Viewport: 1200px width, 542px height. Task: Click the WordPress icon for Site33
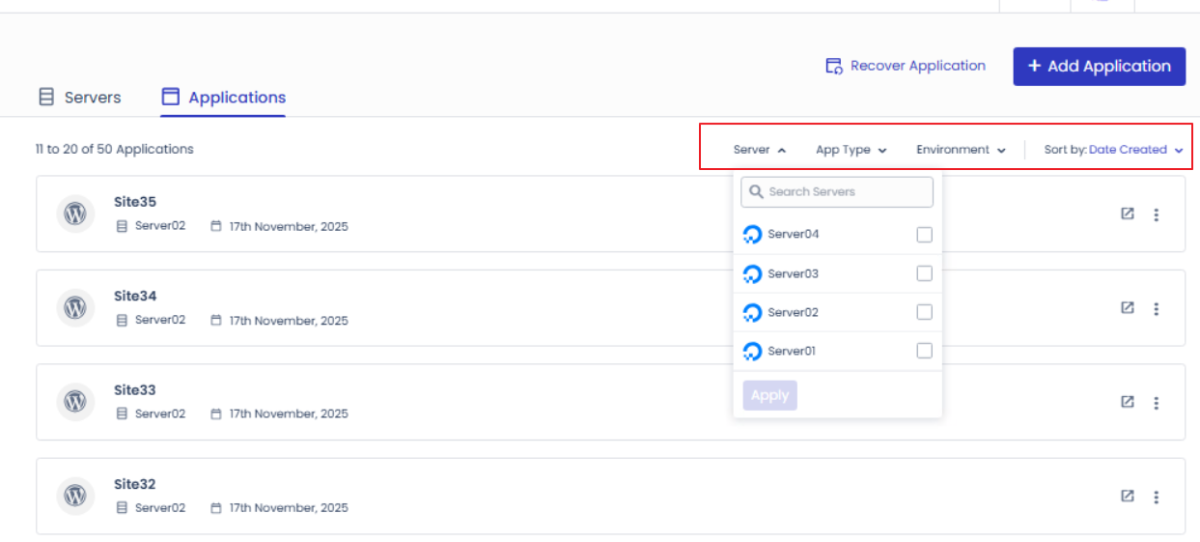point(75,402)
